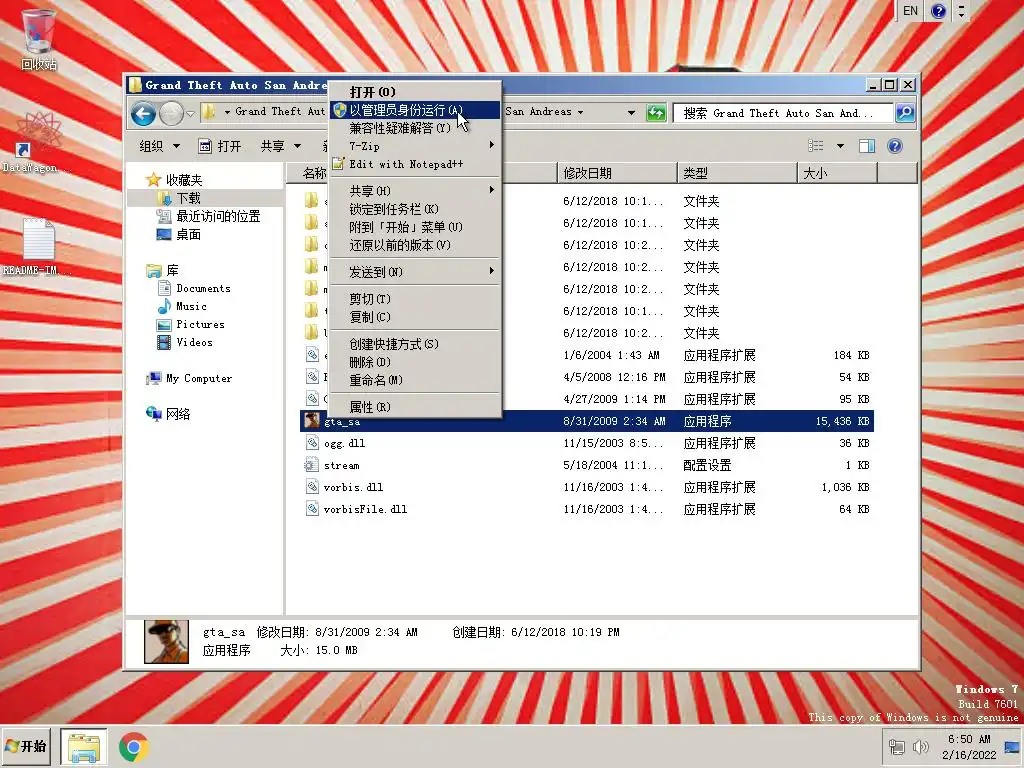Click the change view icon
Image resolution: width=1024 pixels, height=768 pixels.
[x=816, y=146]
